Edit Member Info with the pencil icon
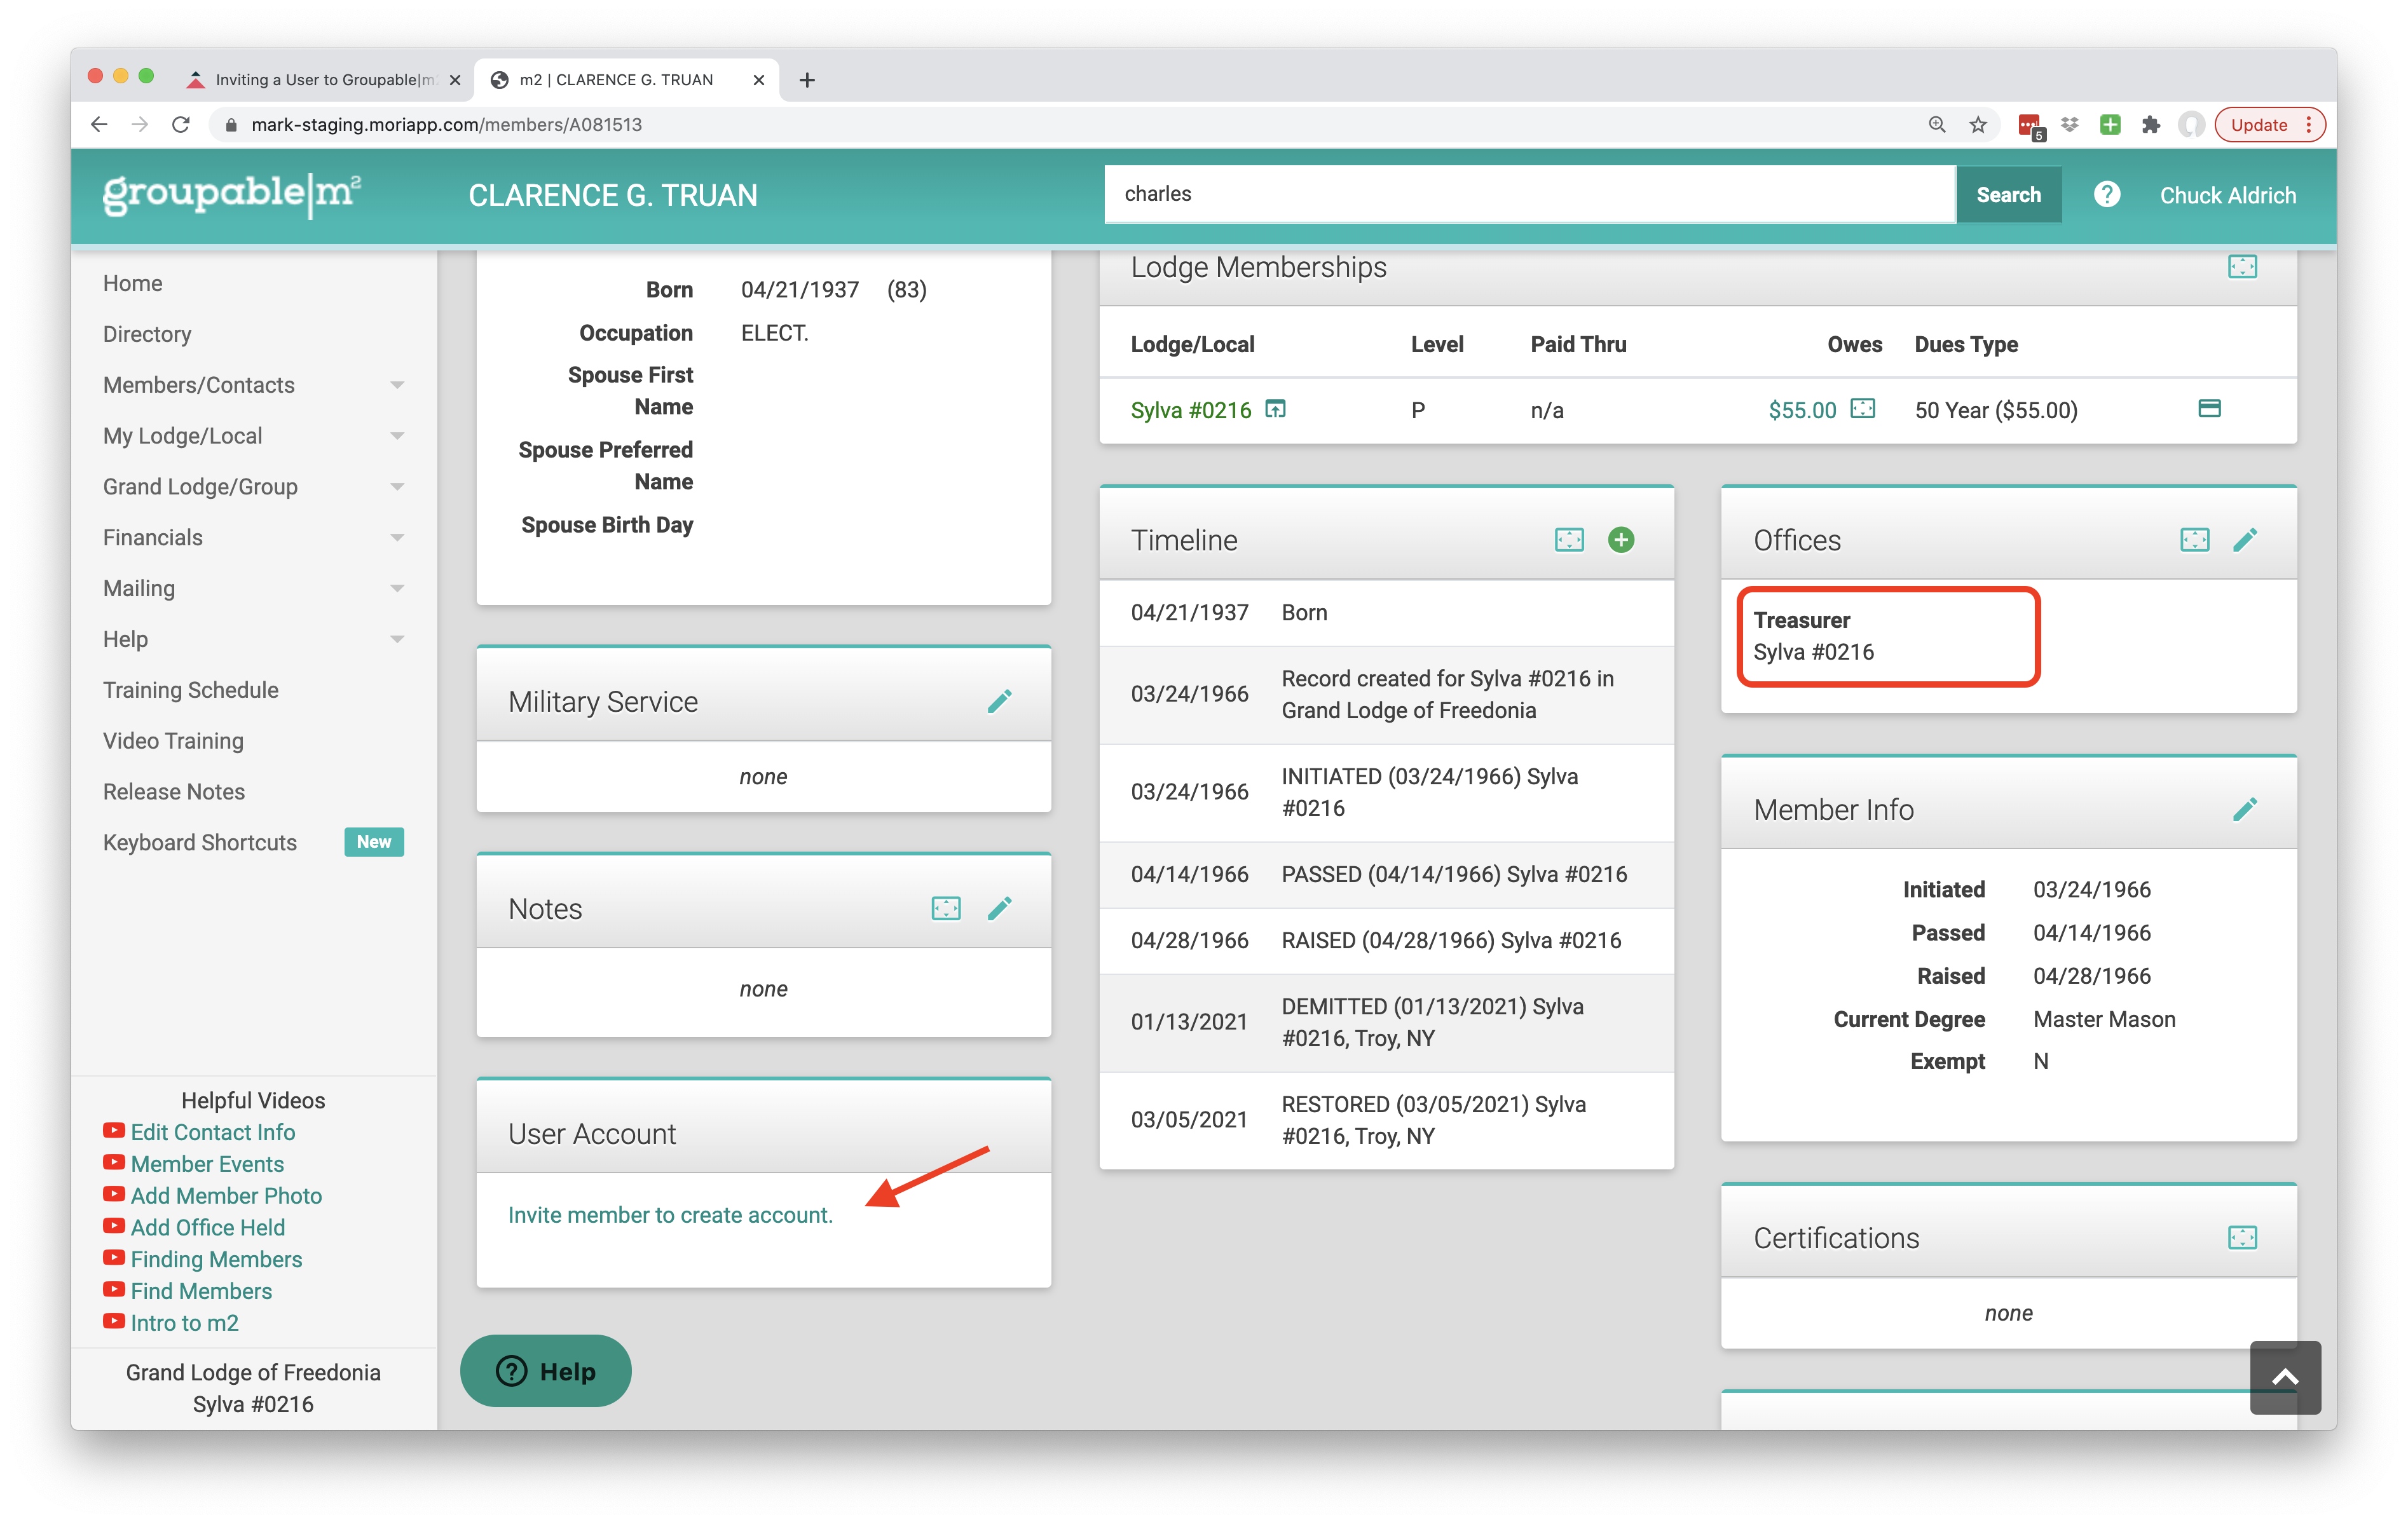The image size is (2408, 1524). tap(2245, 809)
